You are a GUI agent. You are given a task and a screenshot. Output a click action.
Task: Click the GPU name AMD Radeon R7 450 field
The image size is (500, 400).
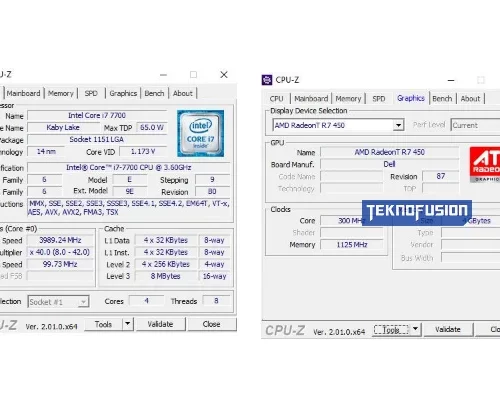click(390, 152)
